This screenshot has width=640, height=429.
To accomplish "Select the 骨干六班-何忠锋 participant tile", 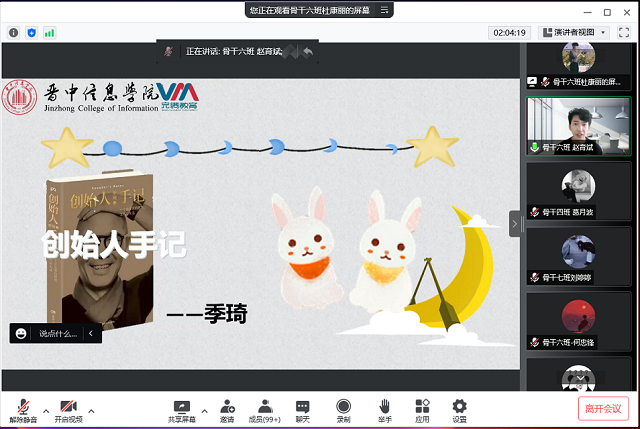I will point(578,322).
